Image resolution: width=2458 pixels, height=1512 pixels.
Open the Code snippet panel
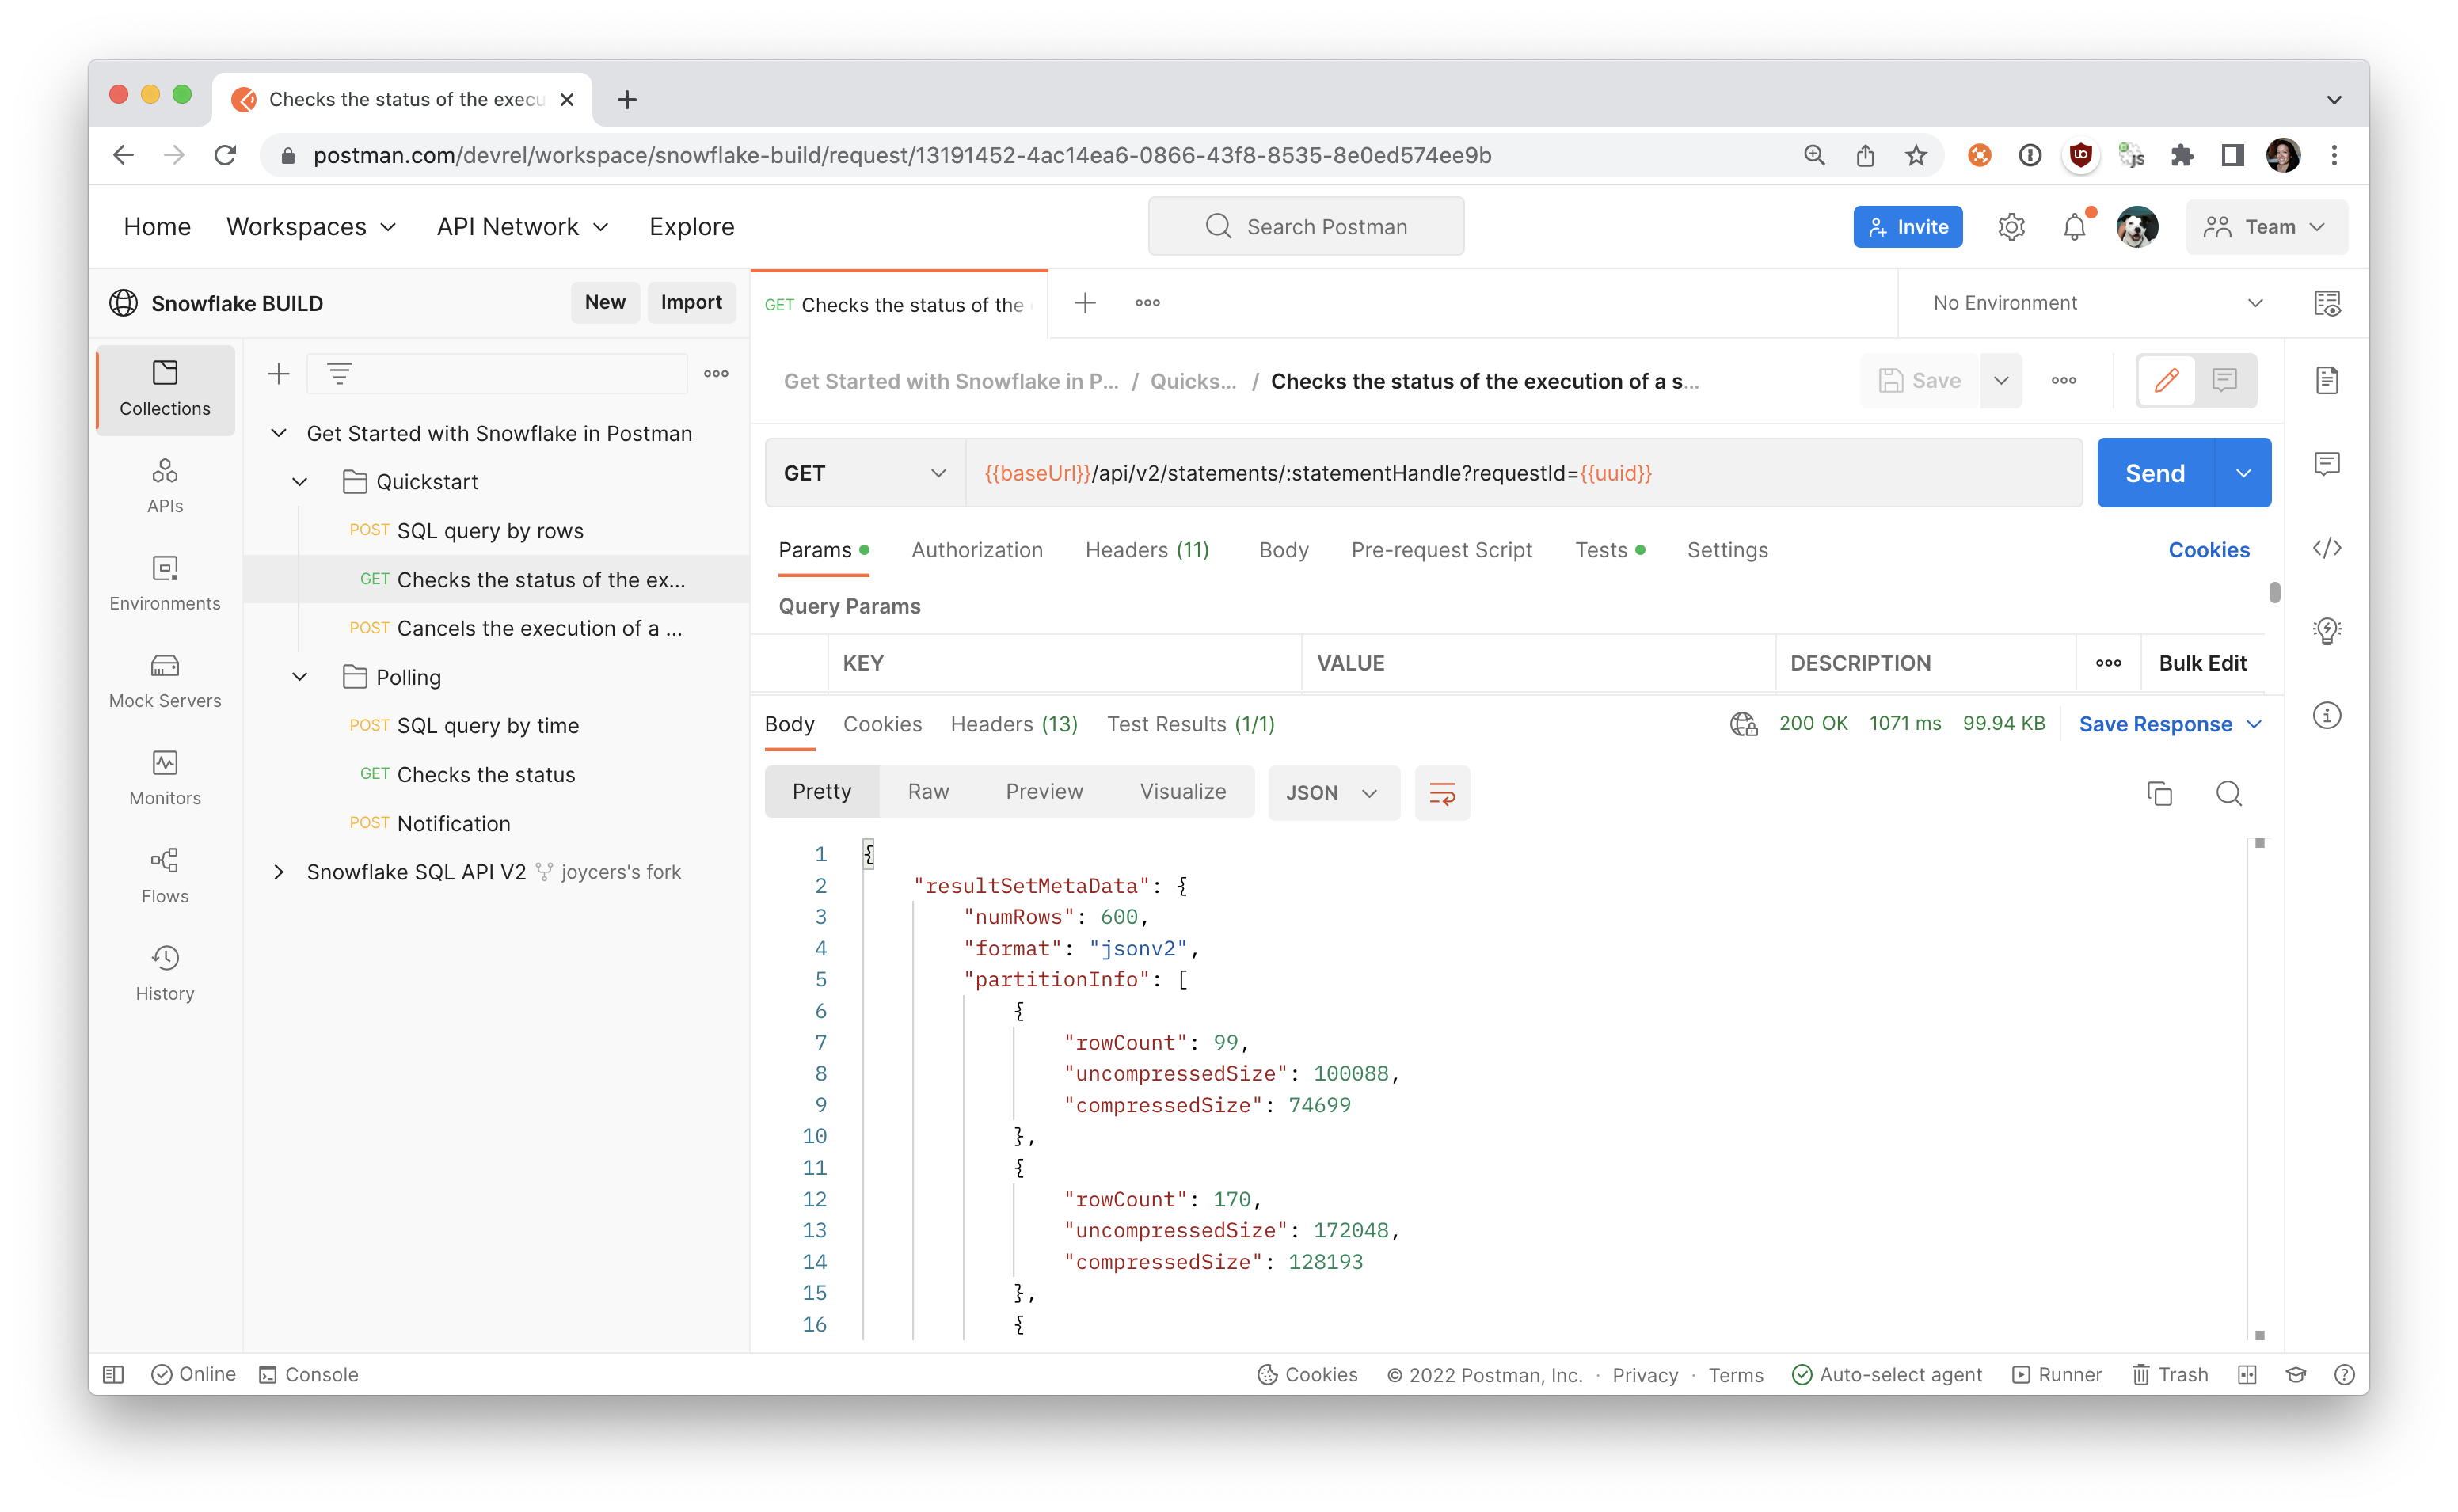pos(2328,548)
